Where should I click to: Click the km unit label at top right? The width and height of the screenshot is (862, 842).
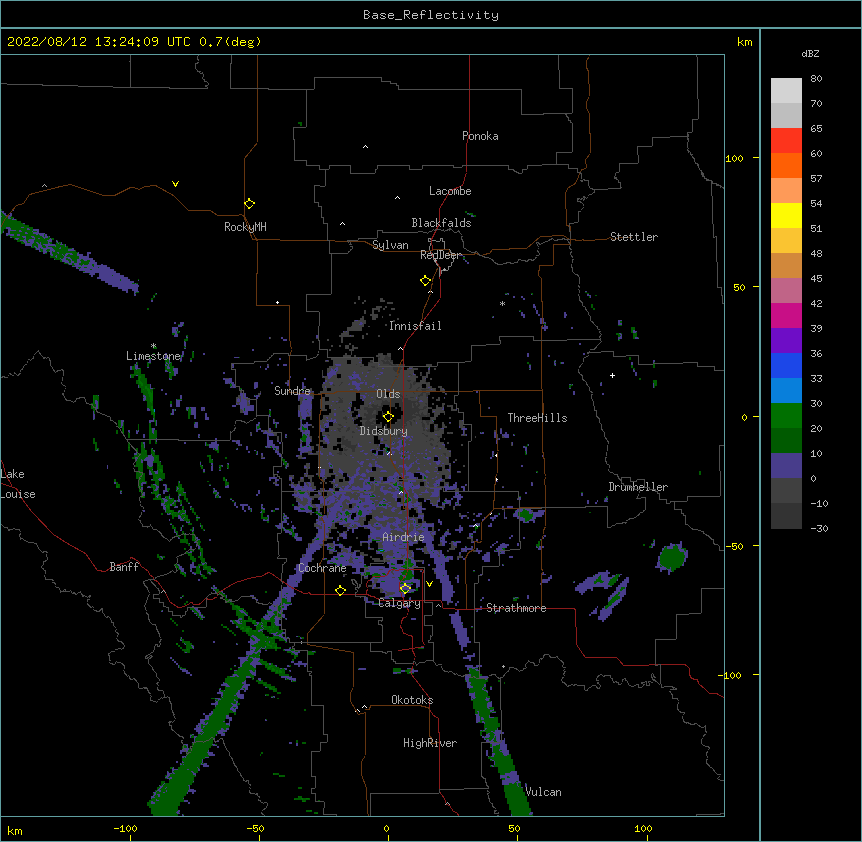(745, 42)
